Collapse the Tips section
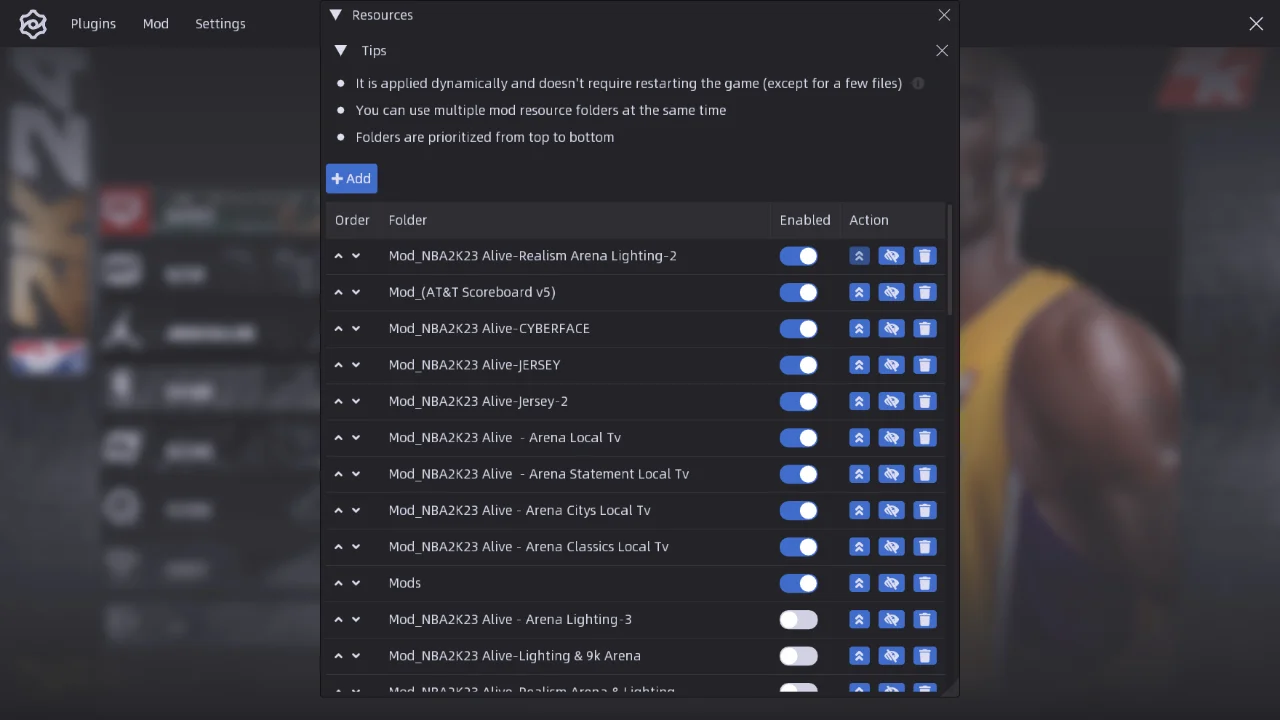This screenshot has height=720, width=1280. pos(341,50)
